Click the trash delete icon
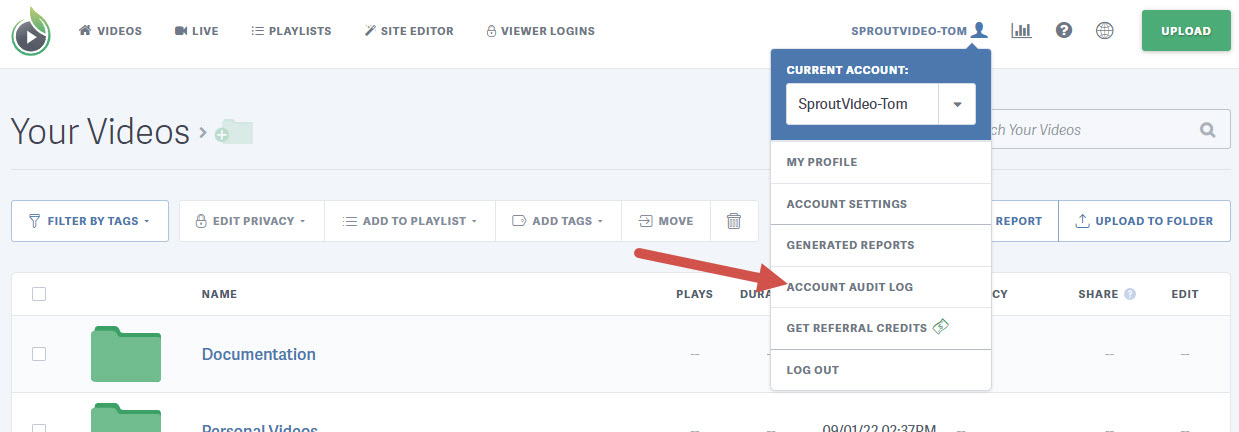 (734, 221)
